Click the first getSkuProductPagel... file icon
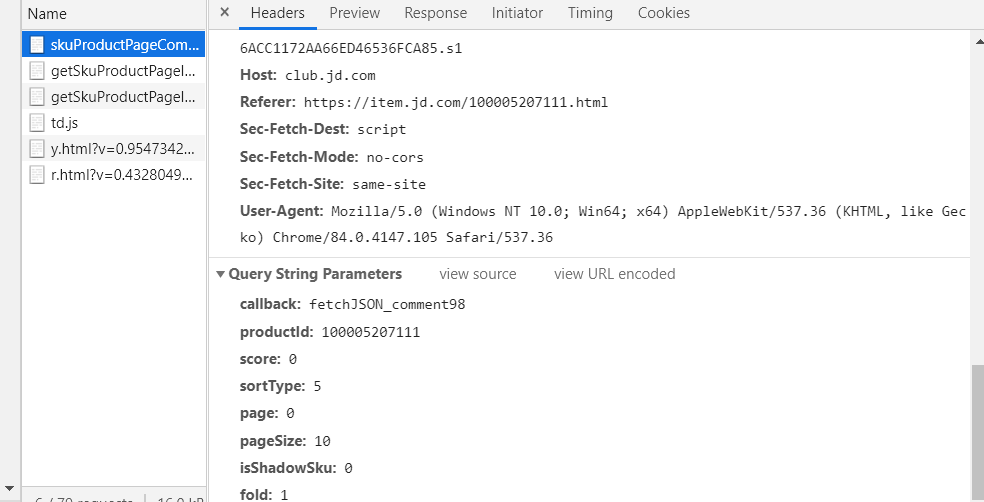This screenshot has width=984, height=502. coord(37,71)
